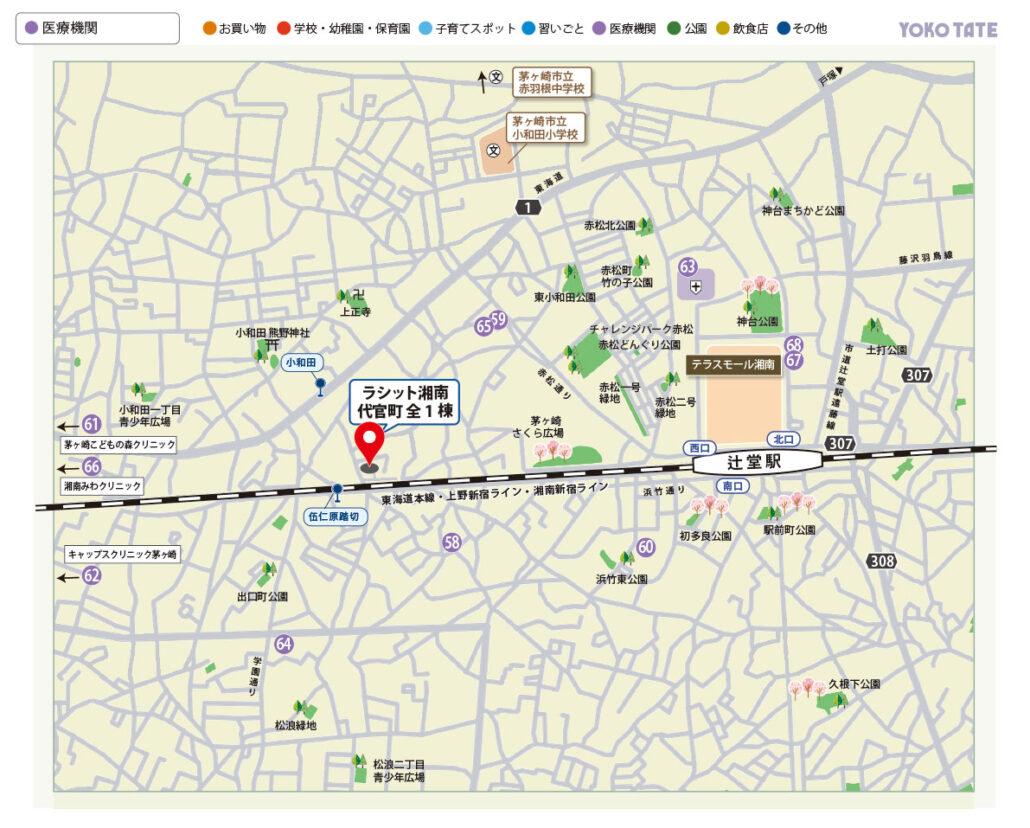Click the Route 1 road shield
The width and height of the screenshot is (1030, 828).
527,207
